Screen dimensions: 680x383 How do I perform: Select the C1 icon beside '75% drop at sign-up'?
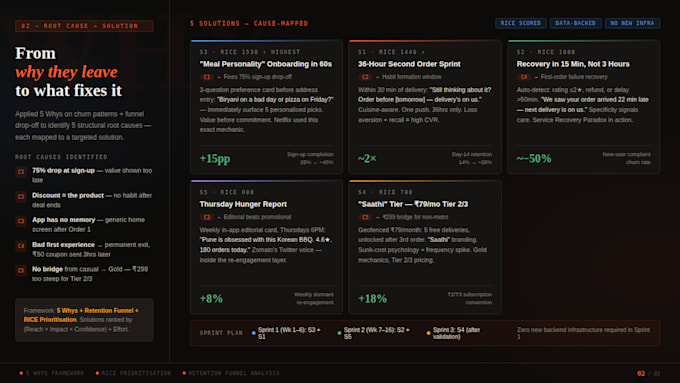pyautogui.click(x=21, y=172)
